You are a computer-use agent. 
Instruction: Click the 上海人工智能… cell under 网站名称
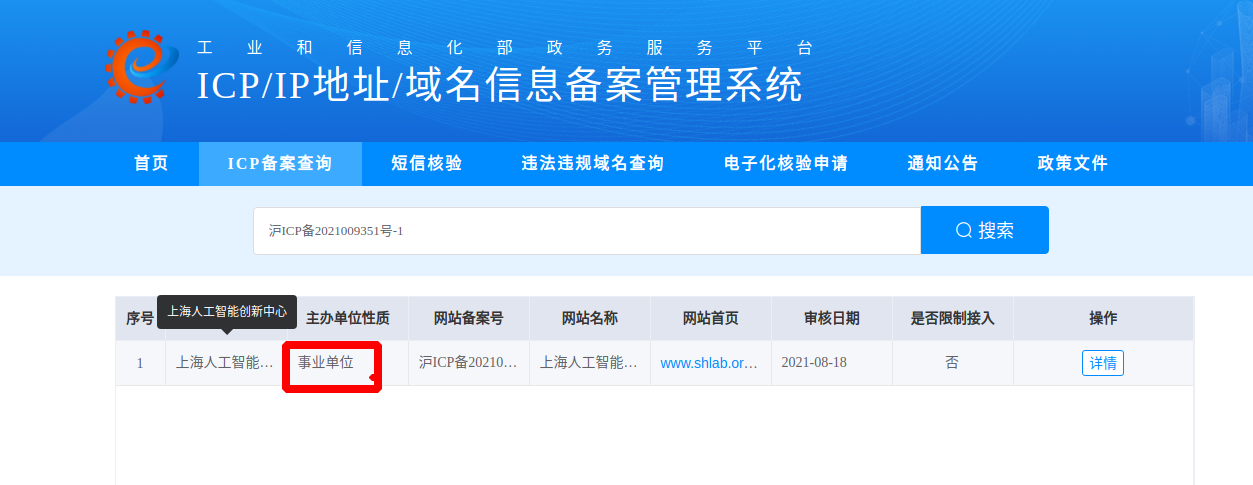[590, 363]
